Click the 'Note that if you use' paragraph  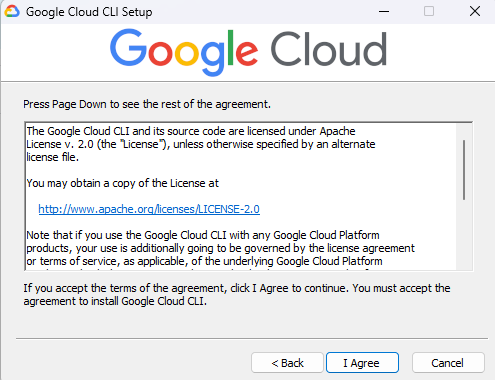click(220, 248)
